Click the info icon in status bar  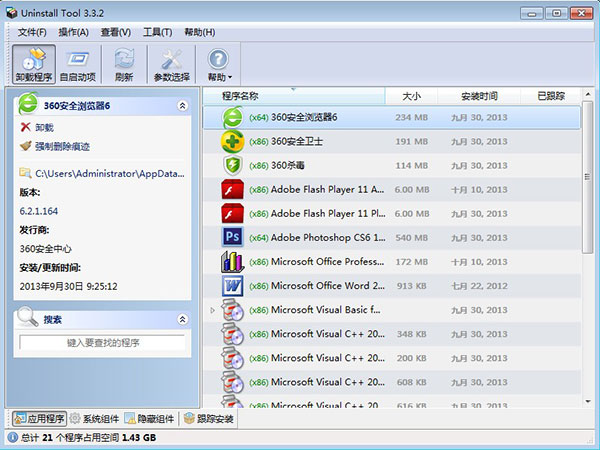[13, 437]
